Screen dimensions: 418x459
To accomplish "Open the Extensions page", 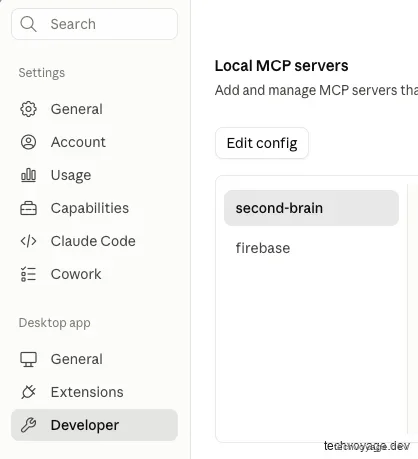I will [94, 392].
